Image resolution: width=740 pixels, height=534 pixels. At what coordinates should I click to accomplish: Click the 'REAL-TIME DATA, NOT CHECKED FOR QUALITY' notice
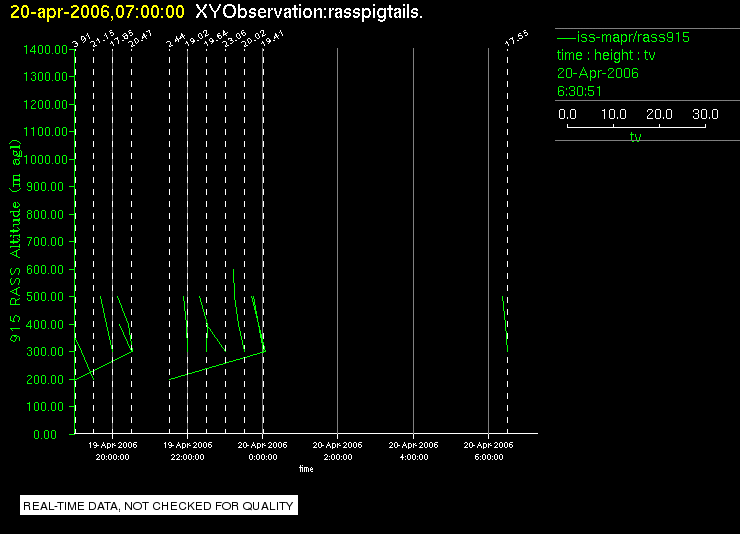159,506
